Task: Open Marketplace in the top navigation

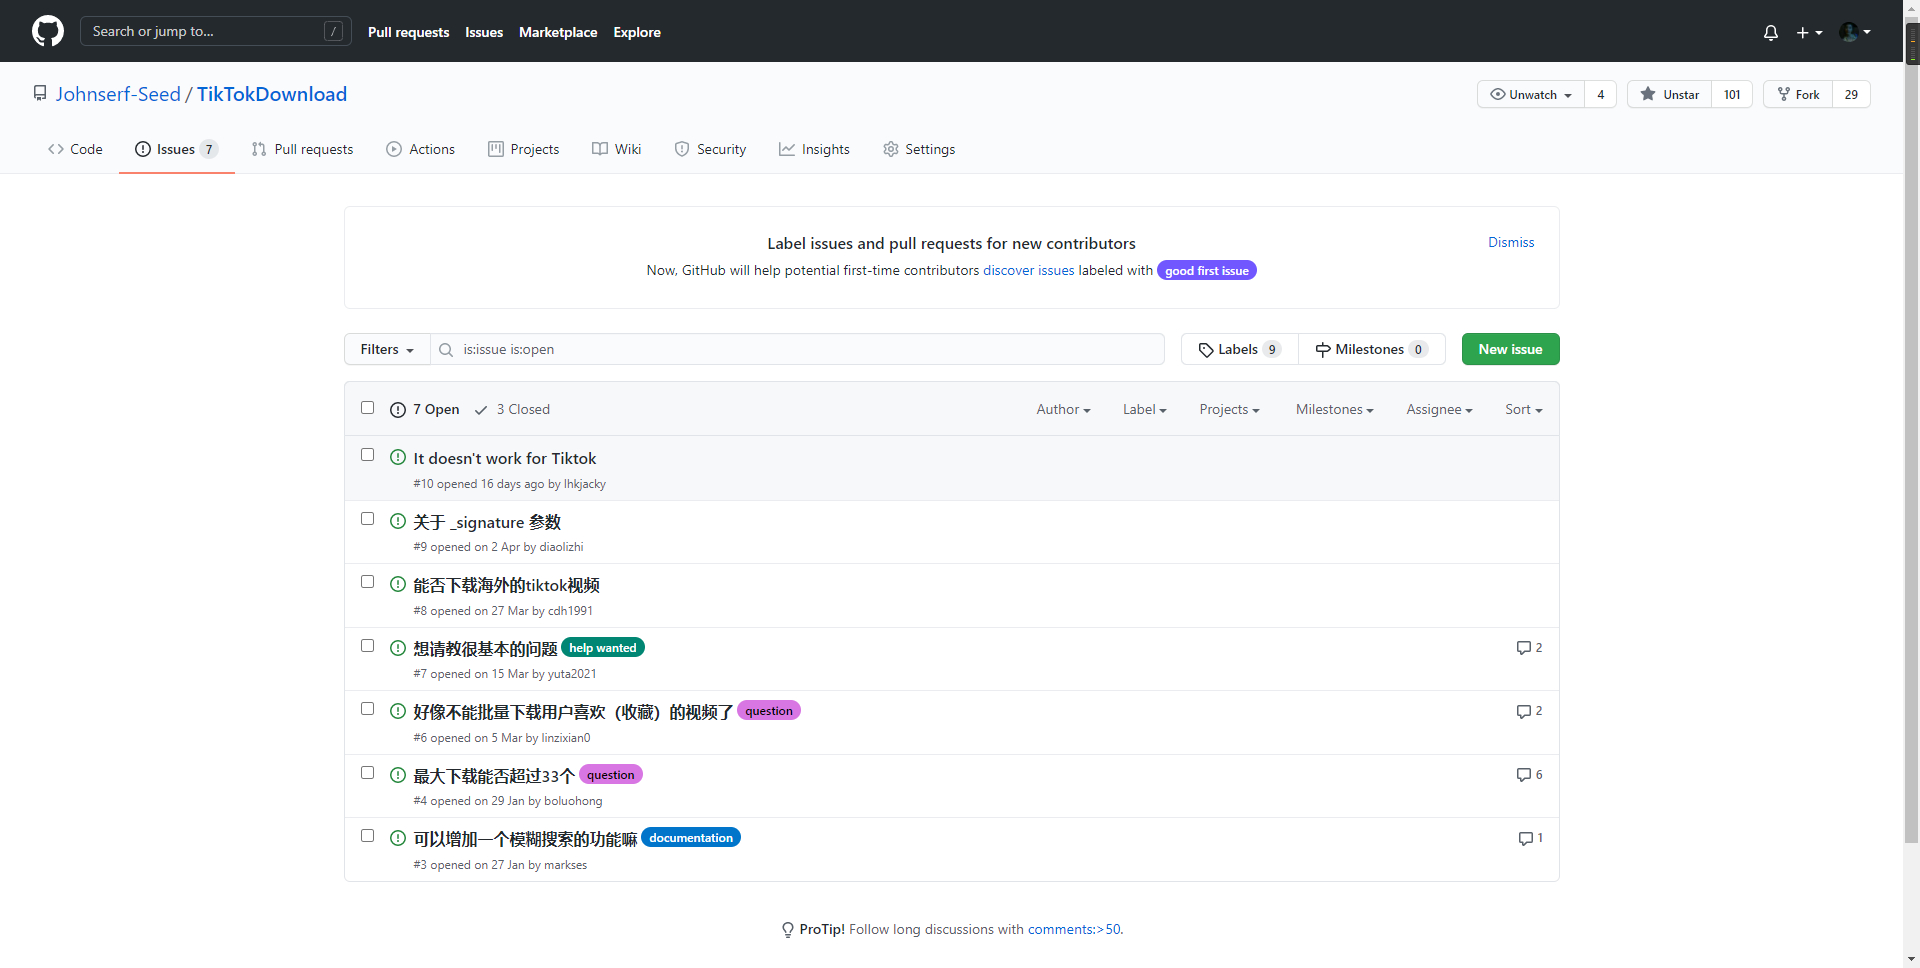Action: 558,32
